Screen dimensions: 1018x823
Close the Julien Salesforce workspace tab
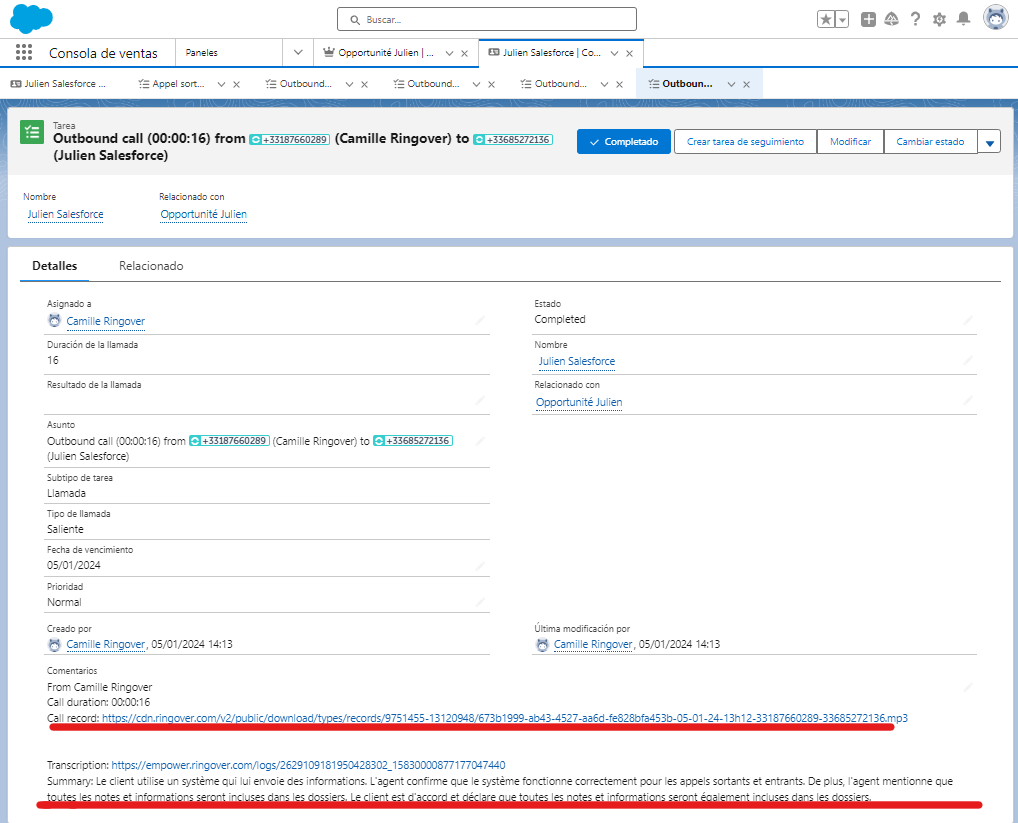[629, 53]
